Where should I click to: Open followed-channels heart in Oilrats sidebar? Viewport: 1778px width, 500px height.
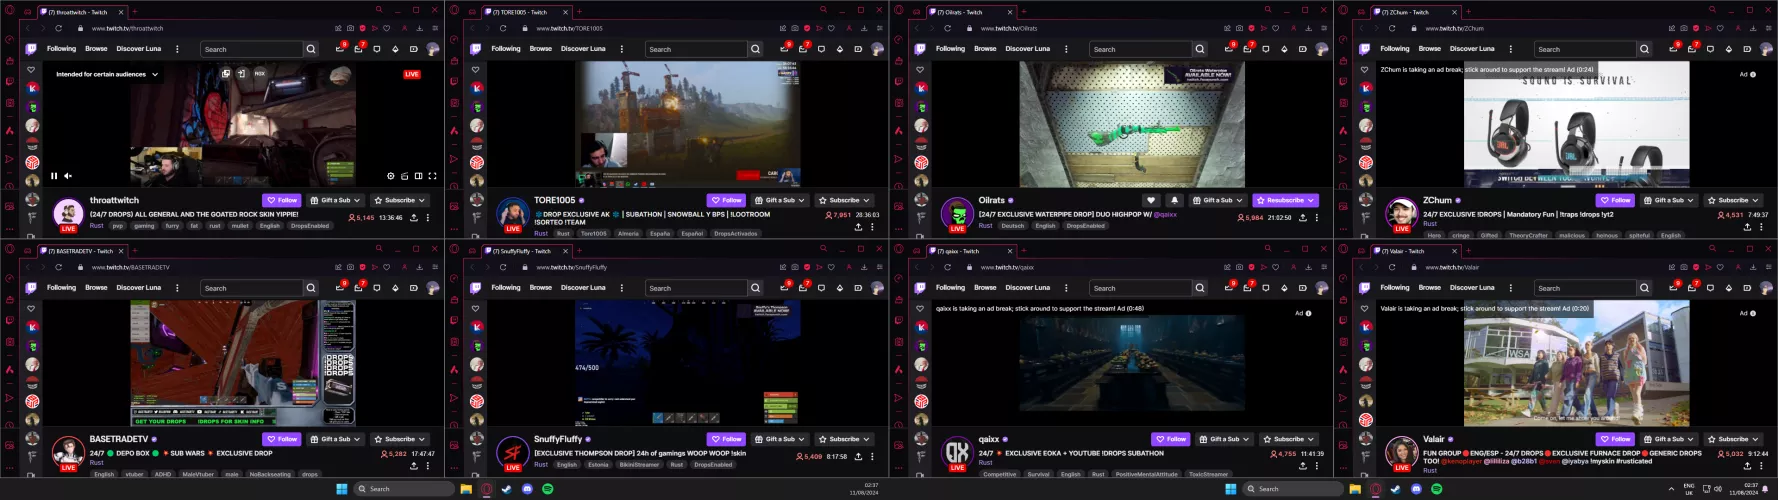click(920, 70)
